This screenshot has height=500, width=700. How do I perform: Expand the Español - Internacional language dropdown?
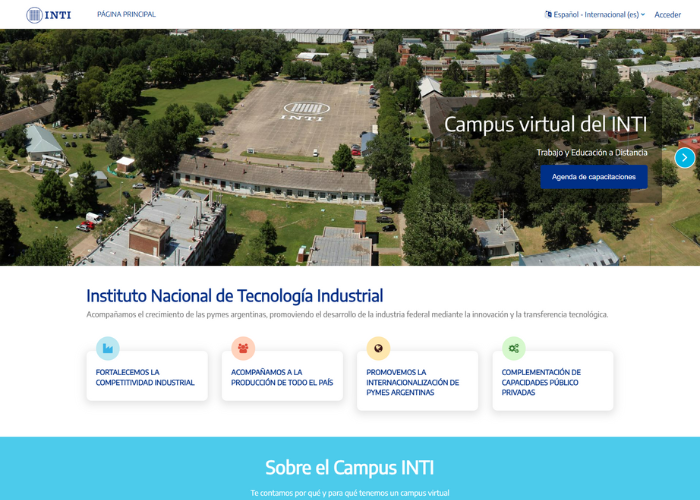pyautogui.click(x=595, y=14)
